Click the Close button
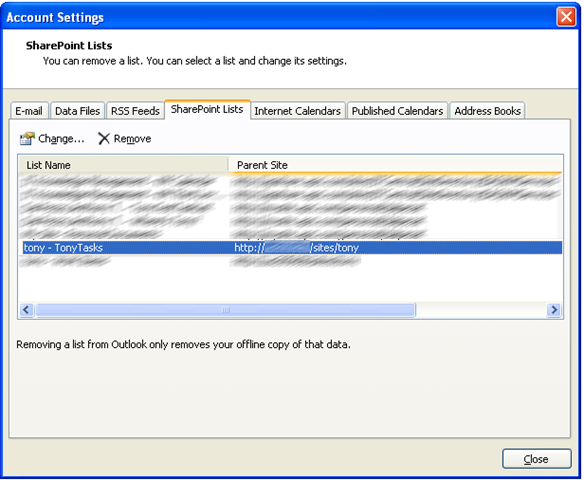Viewport: 584px width, 480px height. (x=536, y=459)
